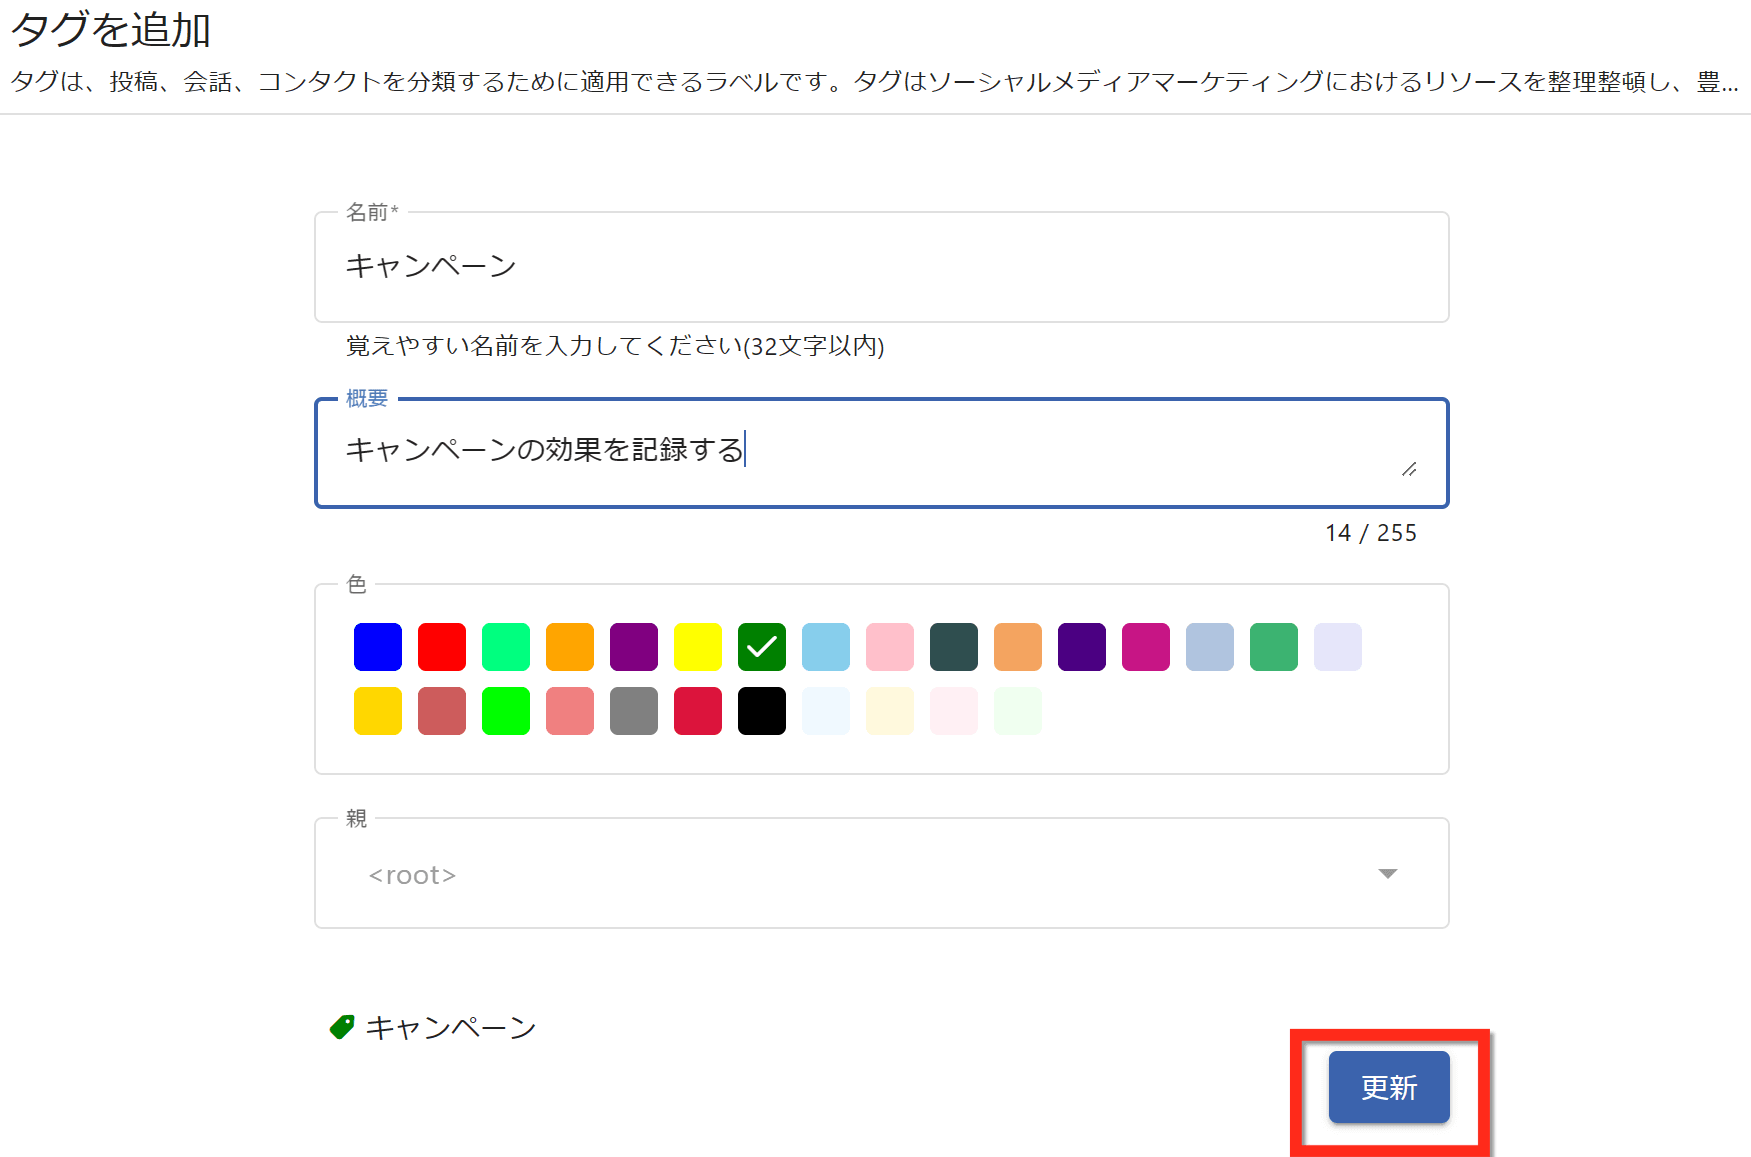Select the medium sea green swatch
Viewport: 1751px width, 1157px height.
(x=1274, y=647)
